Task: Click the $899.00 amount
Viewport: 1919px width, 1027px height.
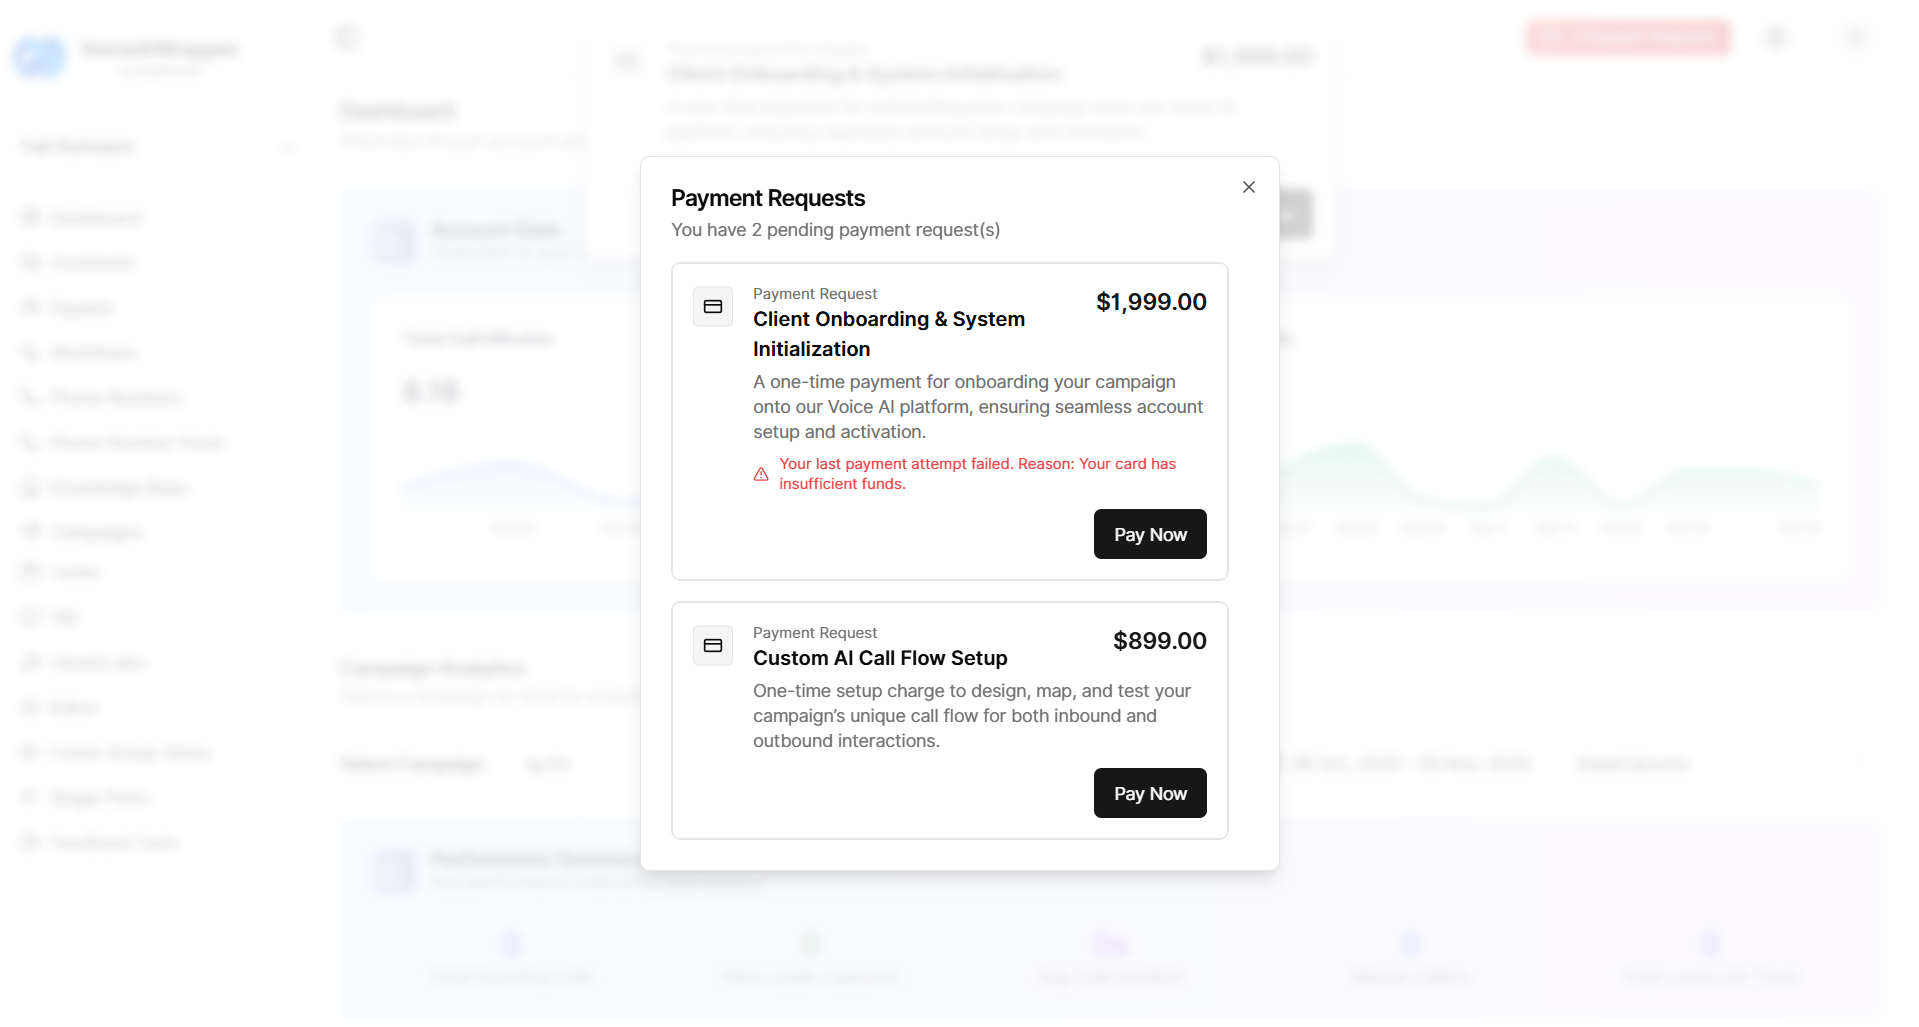Action: point(1159,641)
